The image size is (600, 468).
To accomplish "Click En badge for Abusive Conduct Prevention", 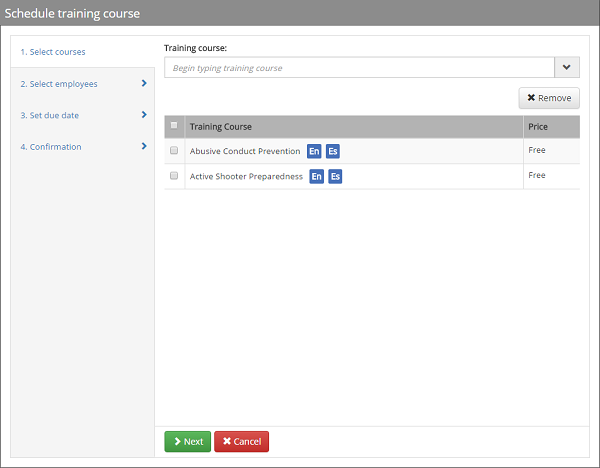I will tap(314, 151).
